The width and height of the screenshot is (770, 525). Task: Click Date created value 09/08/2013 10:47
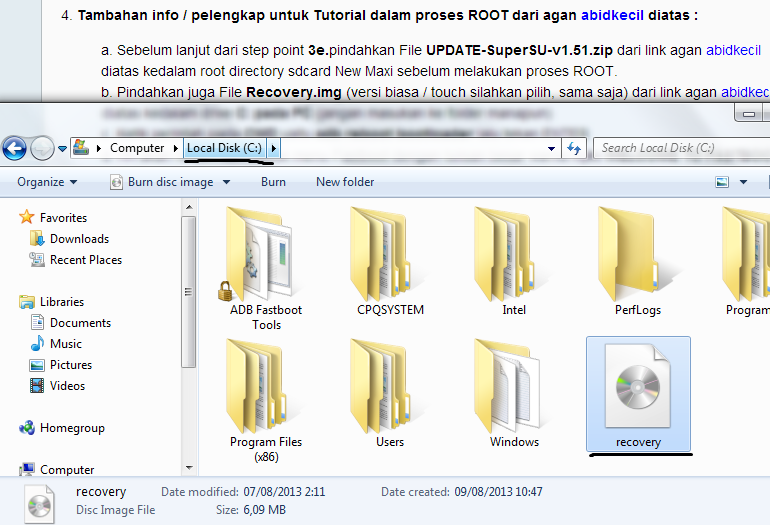498,492
